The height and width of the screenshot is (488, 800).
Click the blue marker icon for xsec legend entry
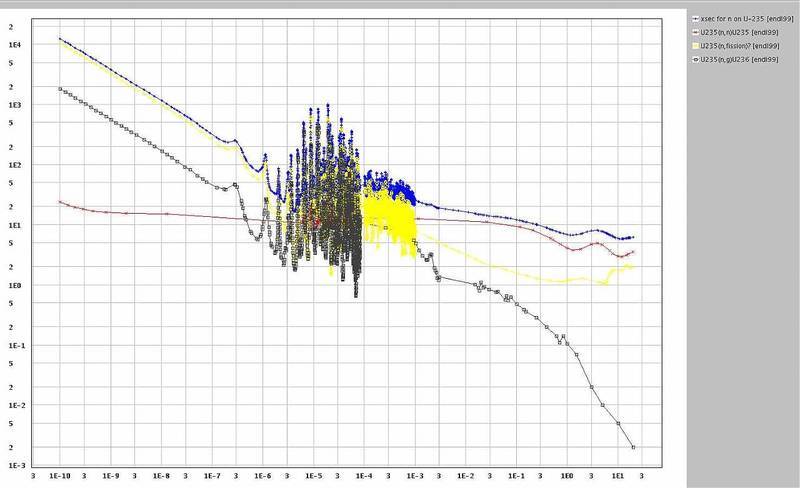(695, 19)
